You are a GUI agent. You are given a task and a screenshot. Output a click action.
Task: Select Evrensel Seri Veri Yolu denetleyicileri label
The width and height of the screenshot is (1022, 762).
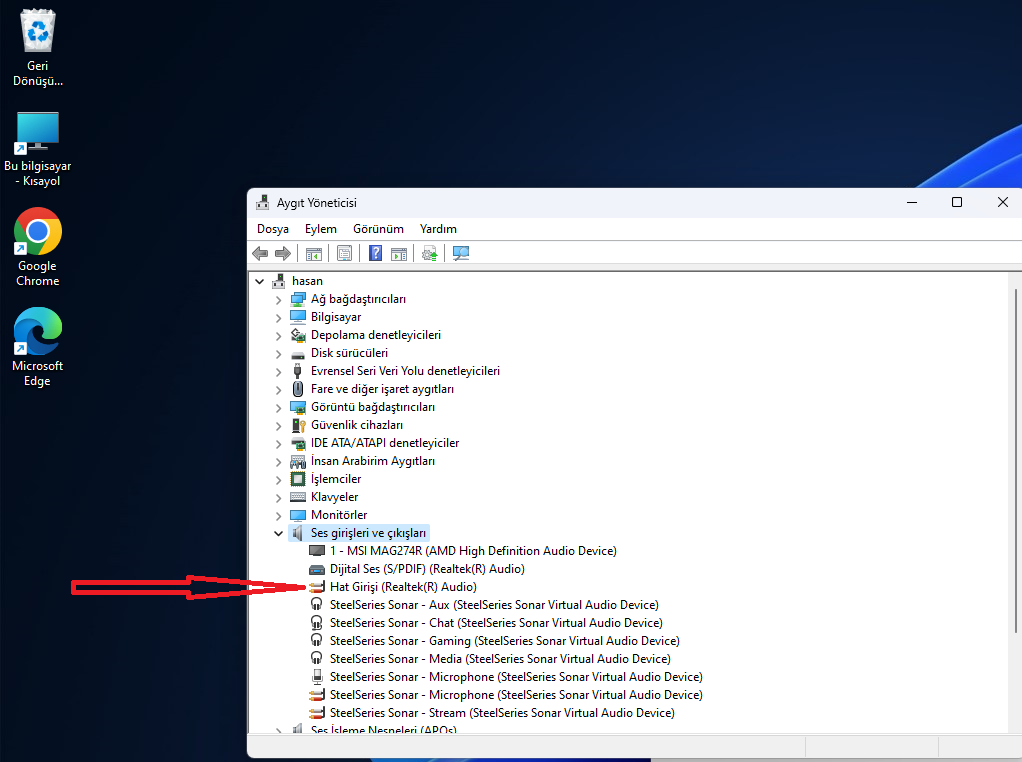[405, 371]
